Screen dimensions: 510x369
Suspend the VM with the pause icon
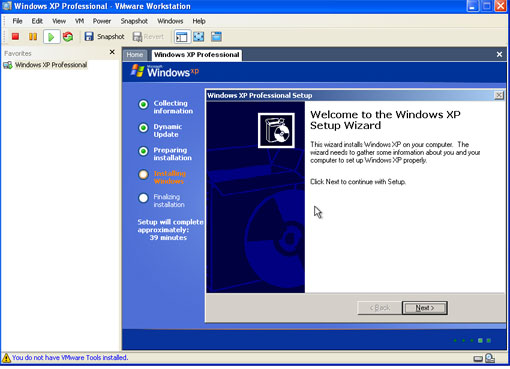coord(33,36)
